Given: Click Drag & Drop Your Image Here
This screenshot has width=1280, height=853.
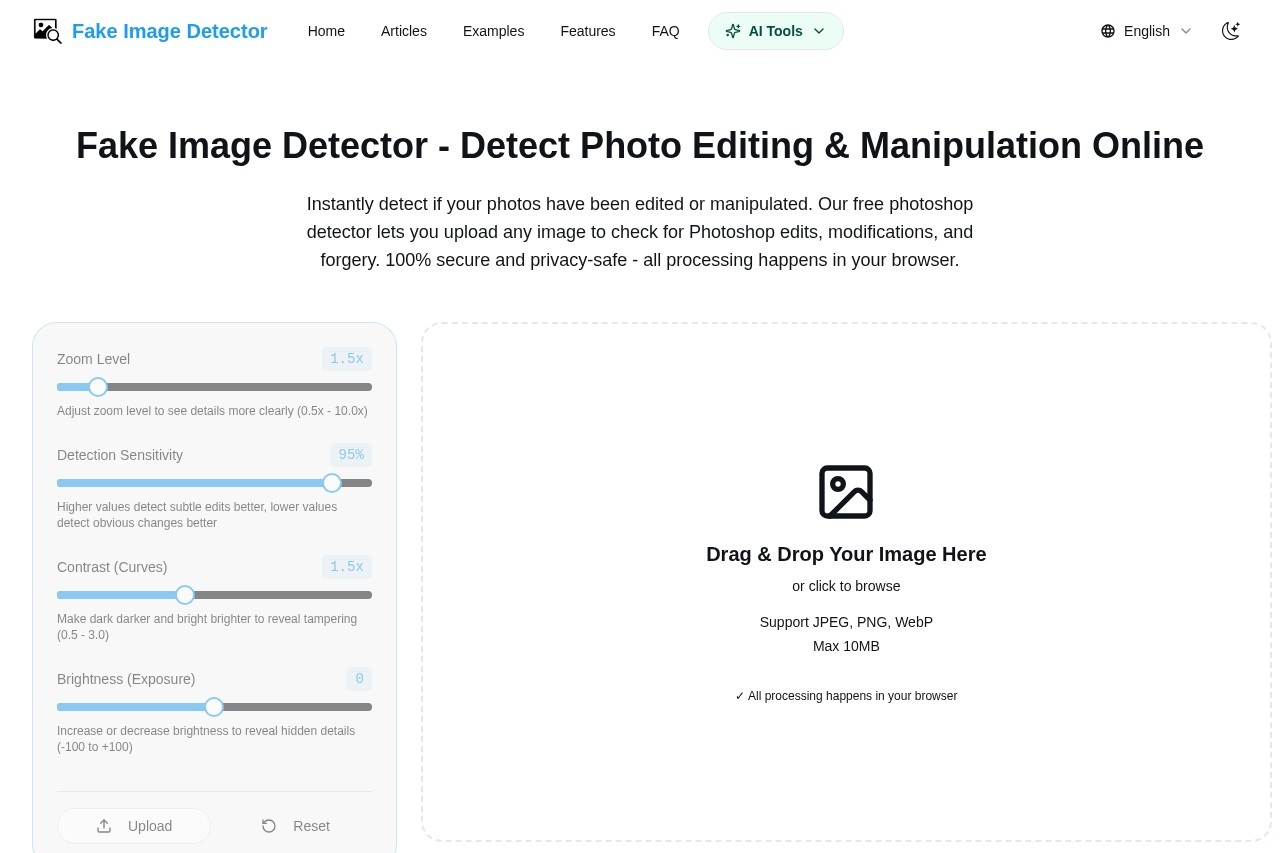Looking at the screenshot, I should (846, 554).
